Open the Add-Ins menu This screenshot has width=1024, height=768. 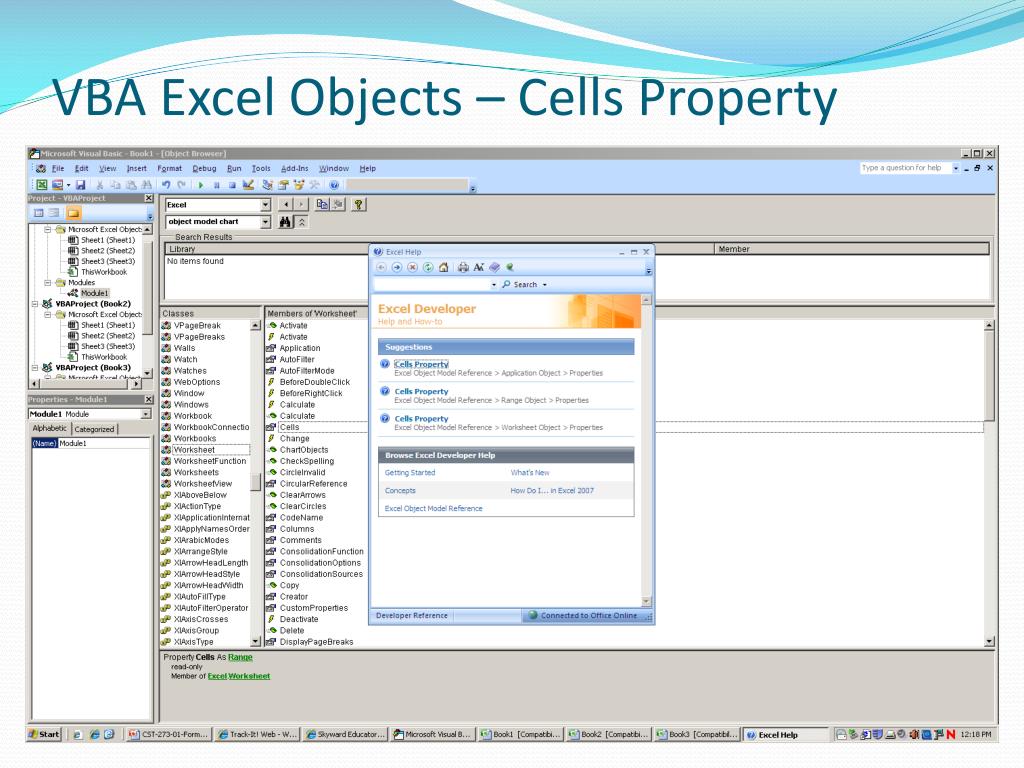[x=295, y=168]
